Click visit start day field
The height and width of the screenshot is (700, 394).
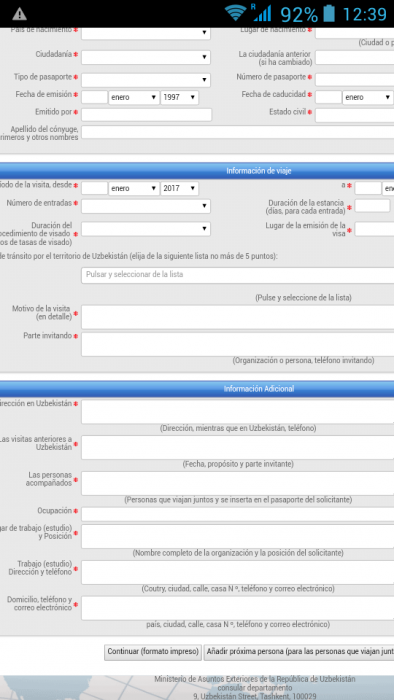[x=95, y=188]
